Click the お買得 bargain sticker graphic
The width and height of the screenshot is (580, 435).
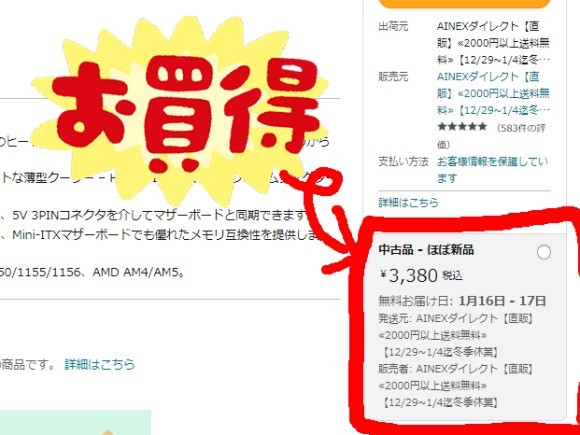click(182, 111)
